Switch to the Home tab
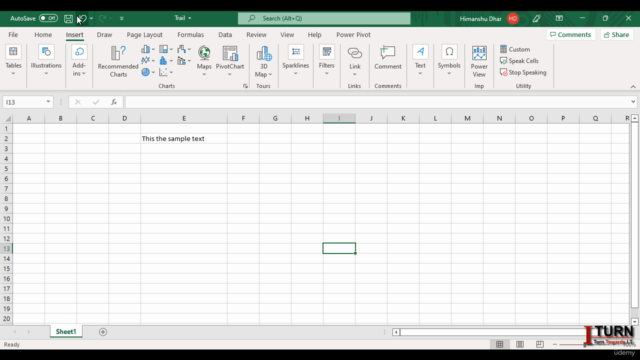This screenshot has height=360, width=640. [x=43, y=35]
